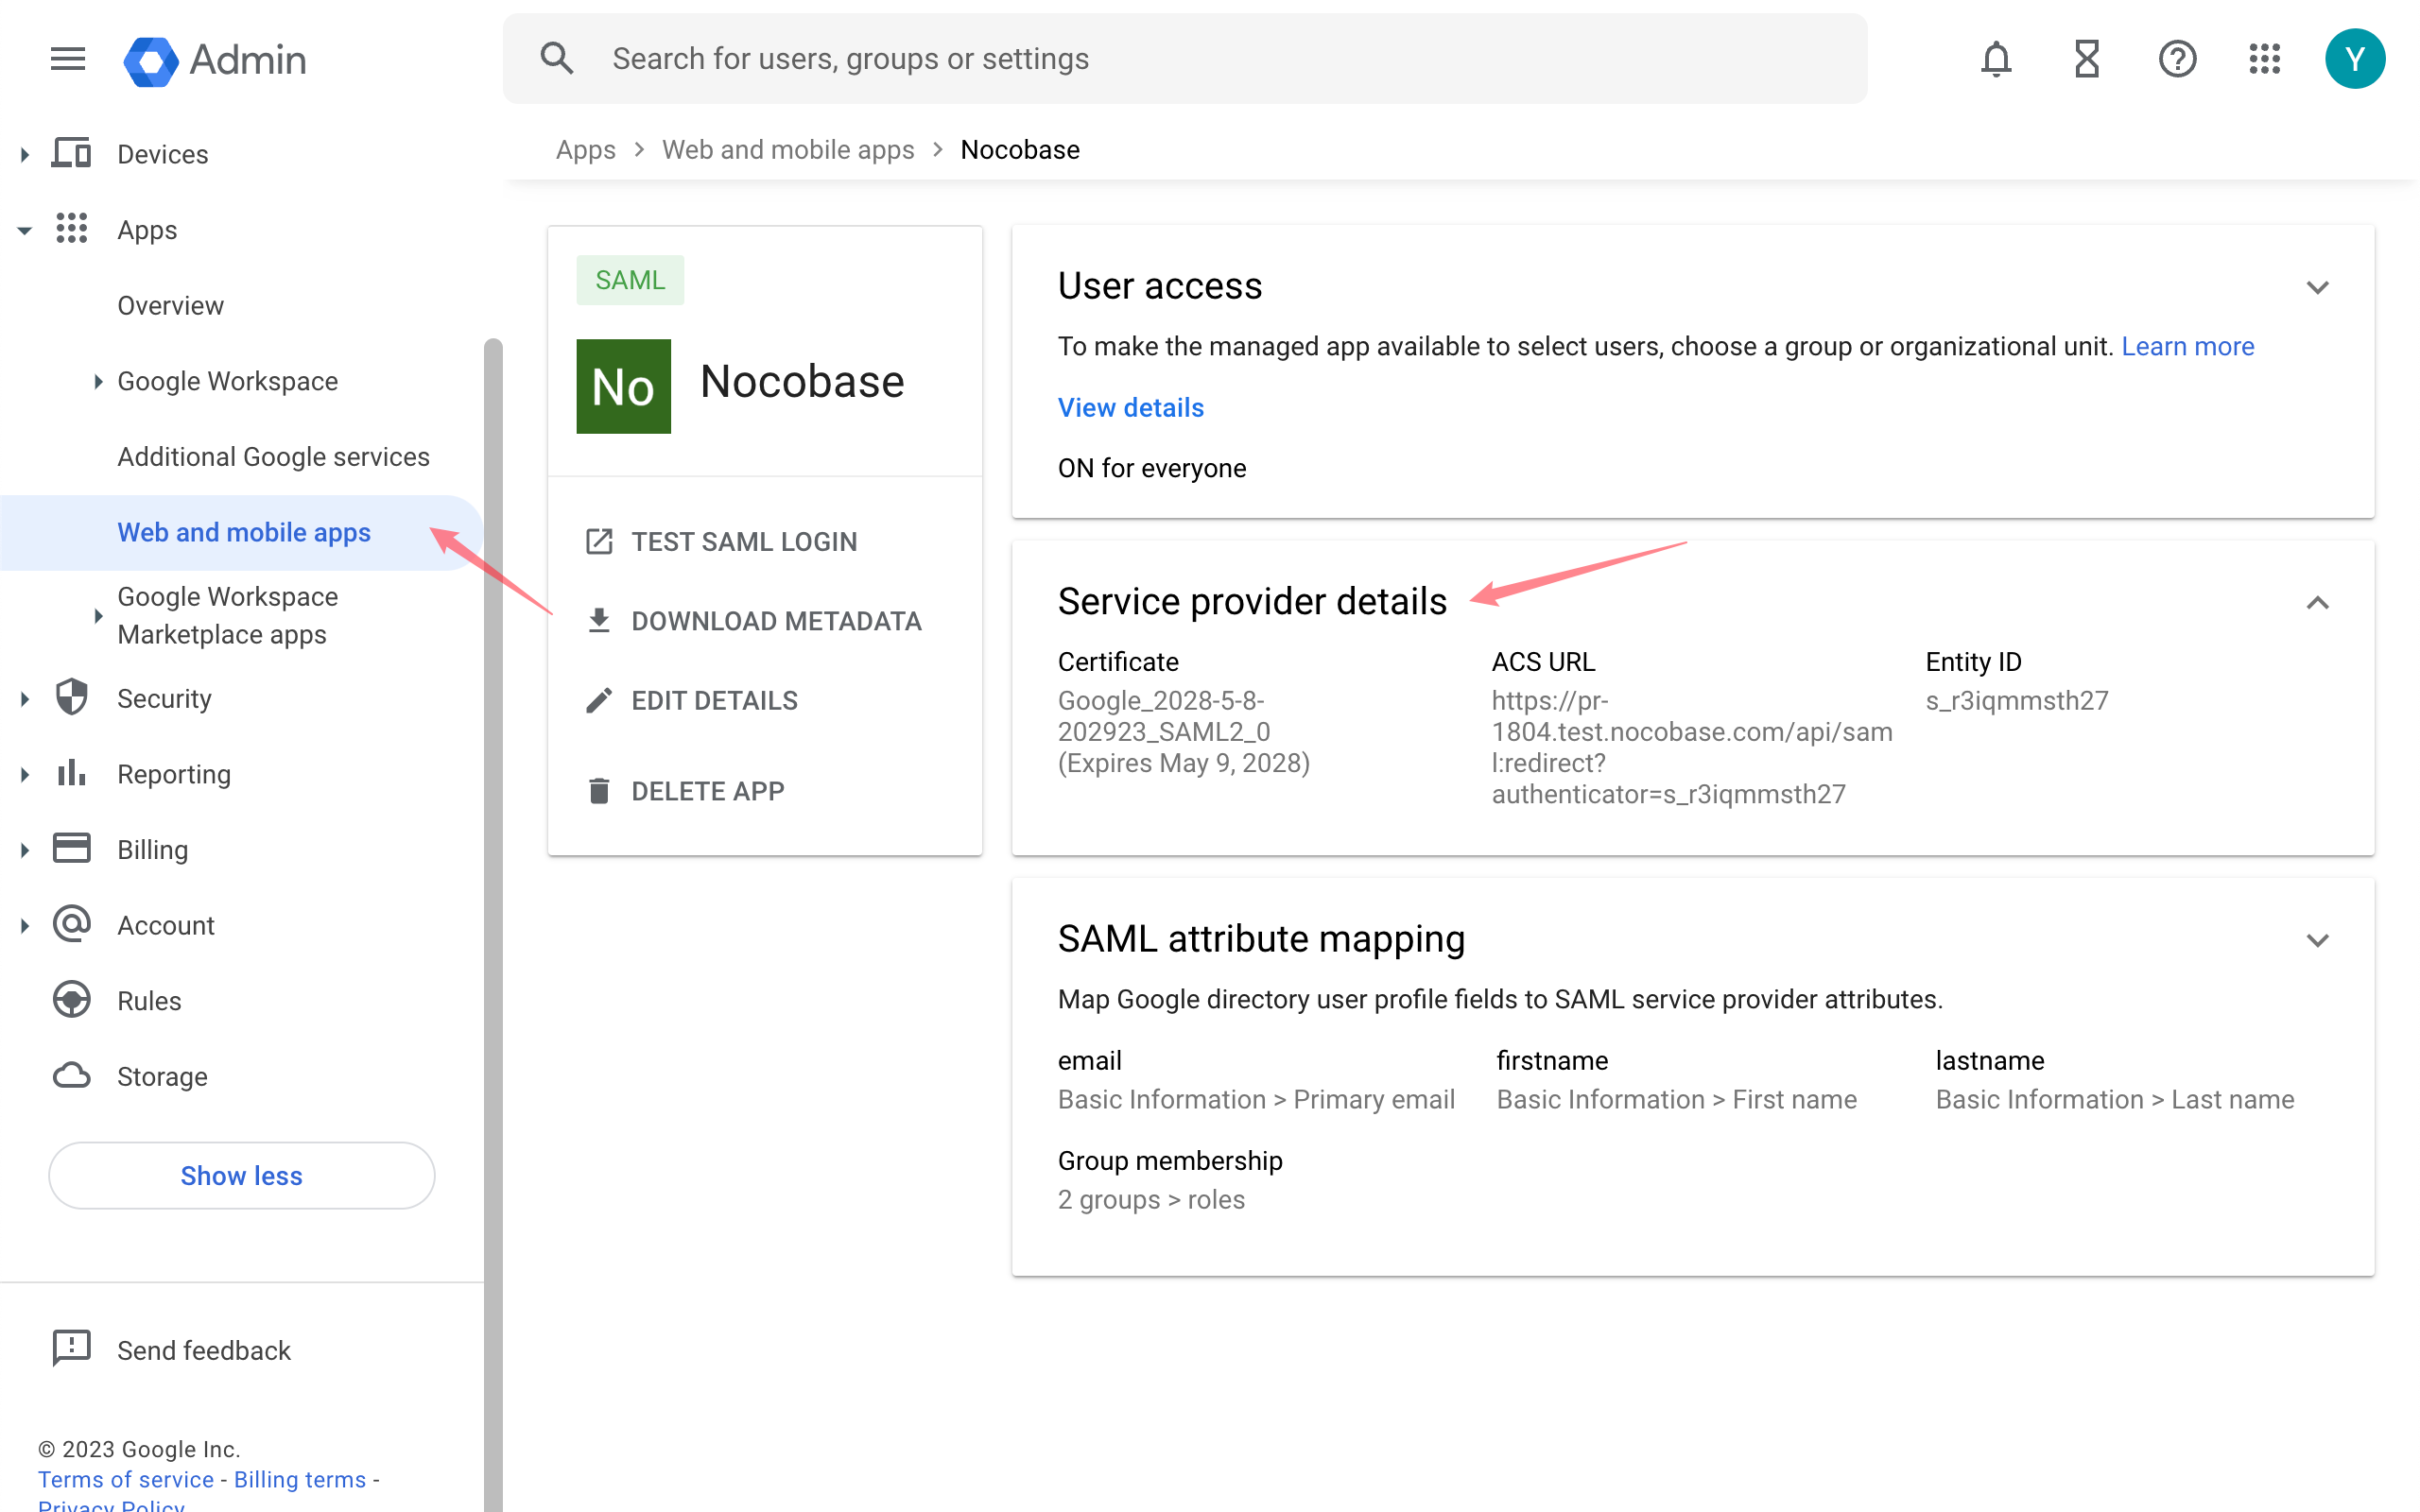Expand the Devices tree item arrow

click(24, 154)
